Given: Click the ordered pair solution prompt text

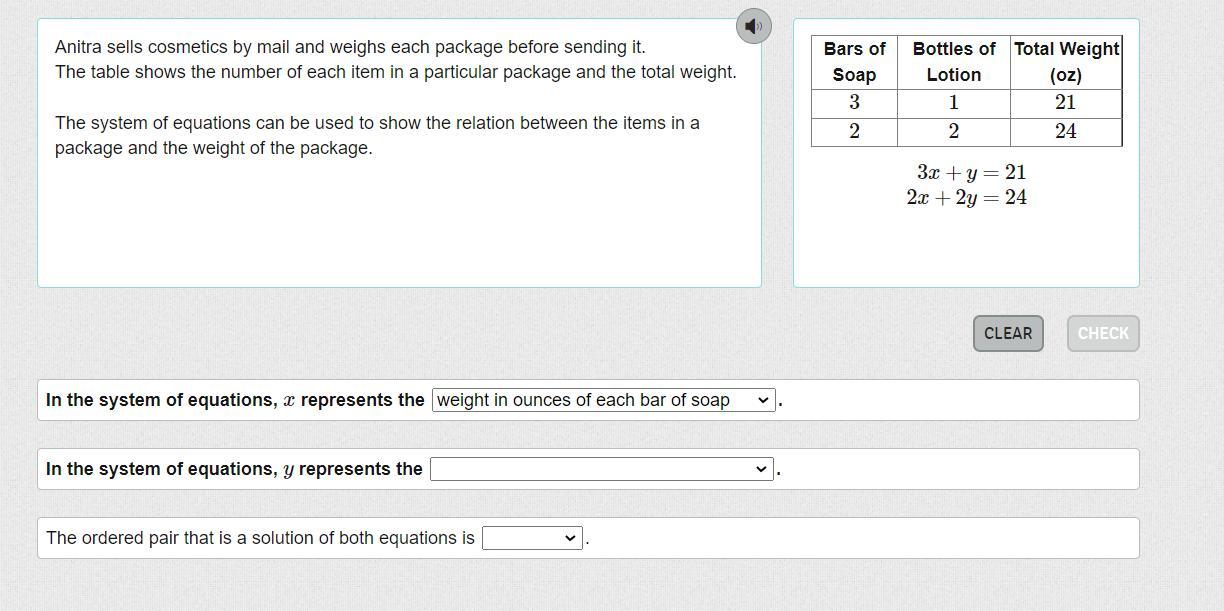Looking at the screenshot, I should [x=260, y=538].
